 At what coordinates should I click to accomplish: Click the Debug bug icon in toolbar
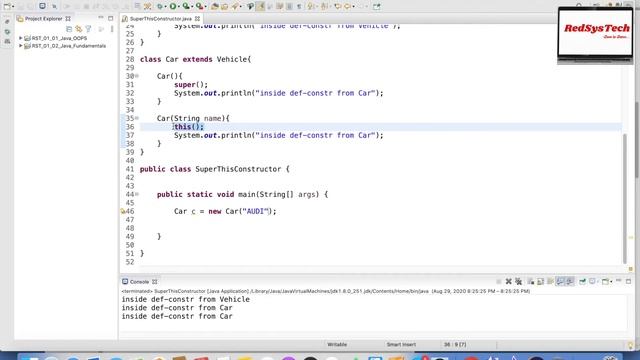(160, 6)
